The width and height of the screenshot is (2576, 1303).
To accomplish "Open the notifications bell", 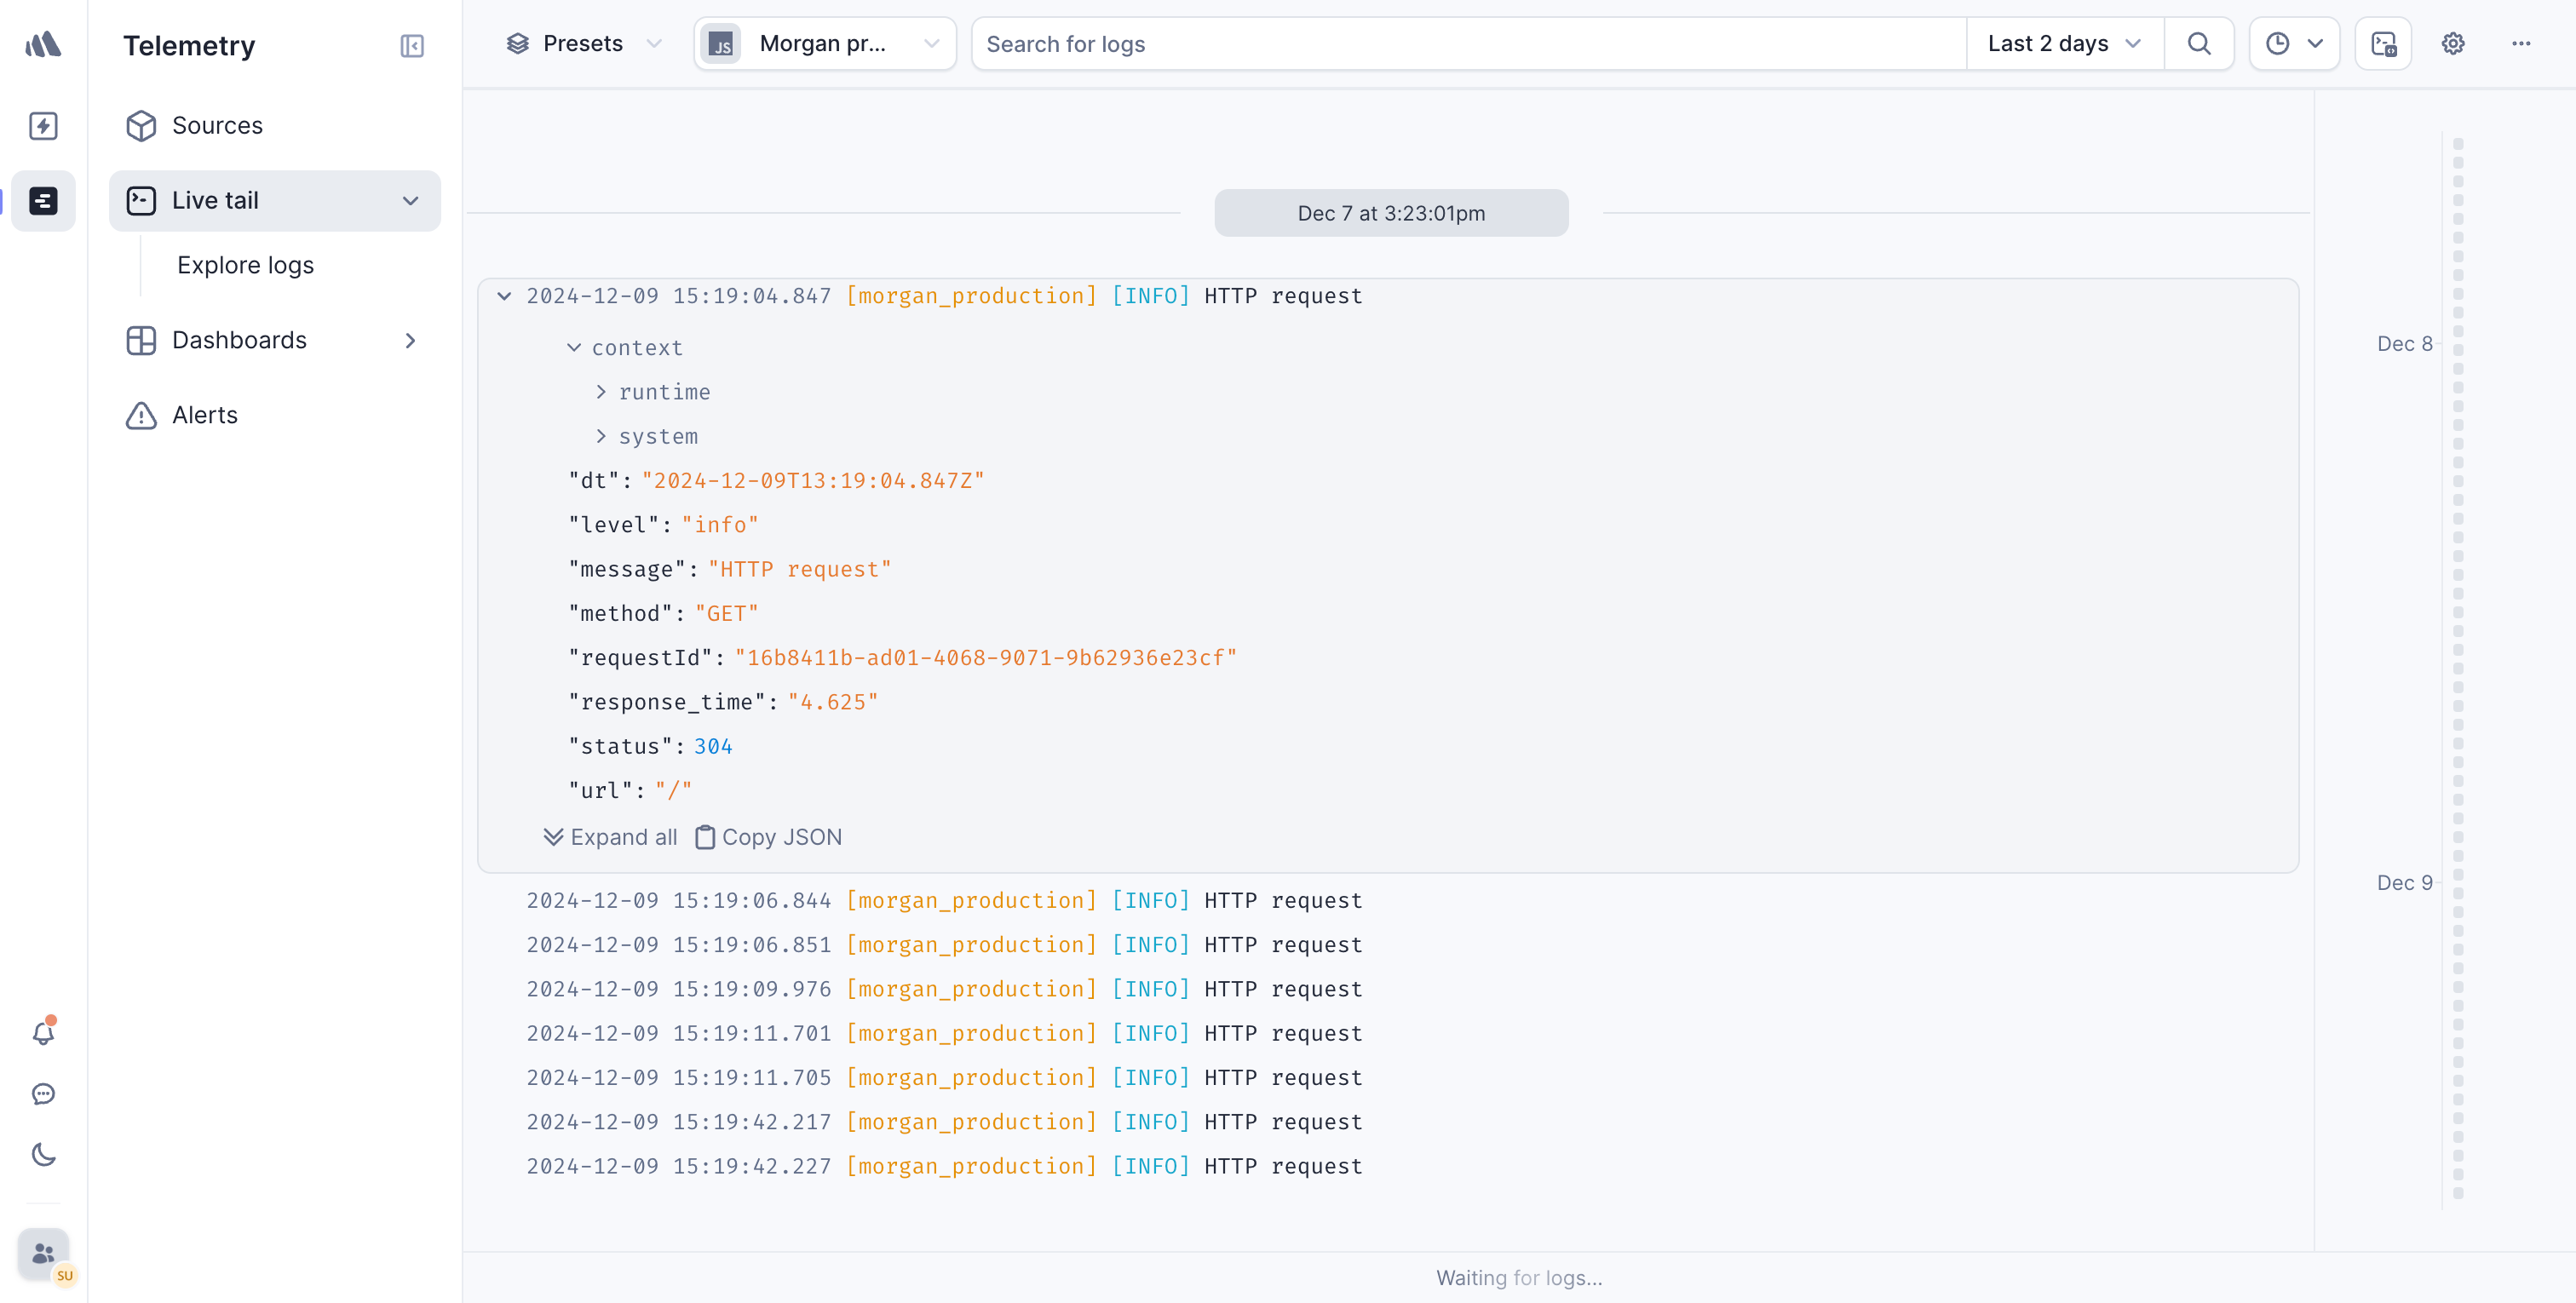I will point(43,1032).
